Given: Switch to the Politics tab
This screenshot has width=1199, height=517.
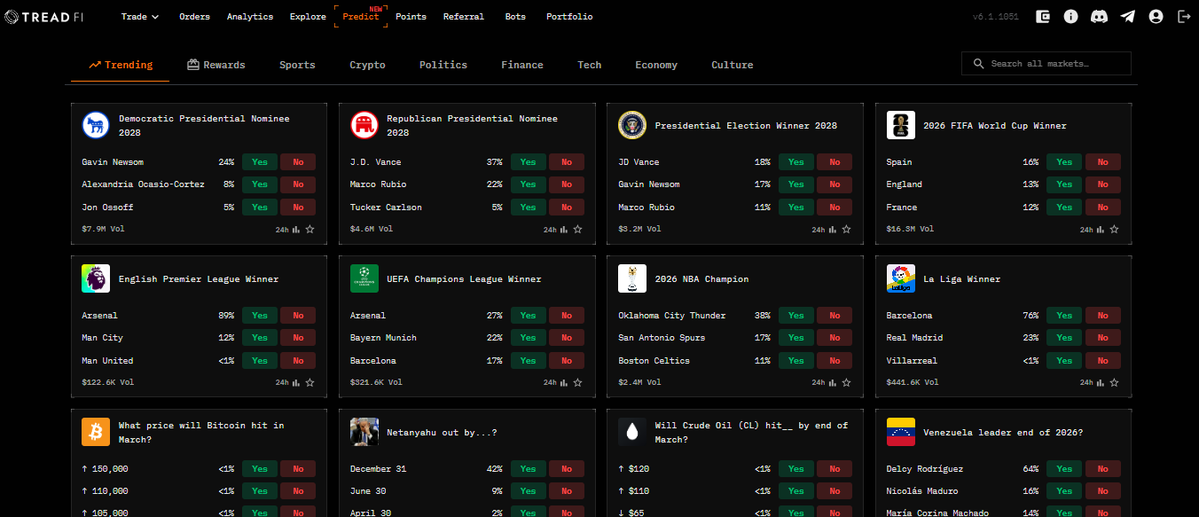Looking at the screenshot, I should point(443,65).
